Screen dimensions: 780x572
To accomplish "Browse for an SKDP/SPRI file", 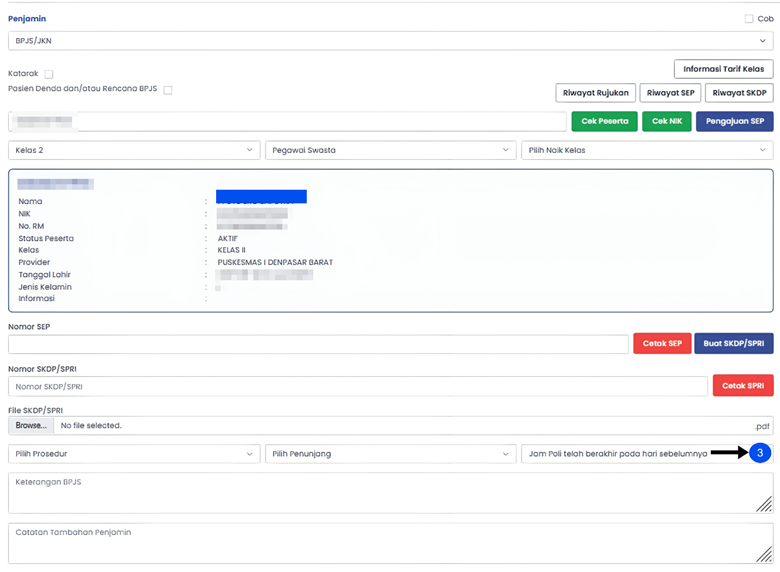I will coord(31,425).
